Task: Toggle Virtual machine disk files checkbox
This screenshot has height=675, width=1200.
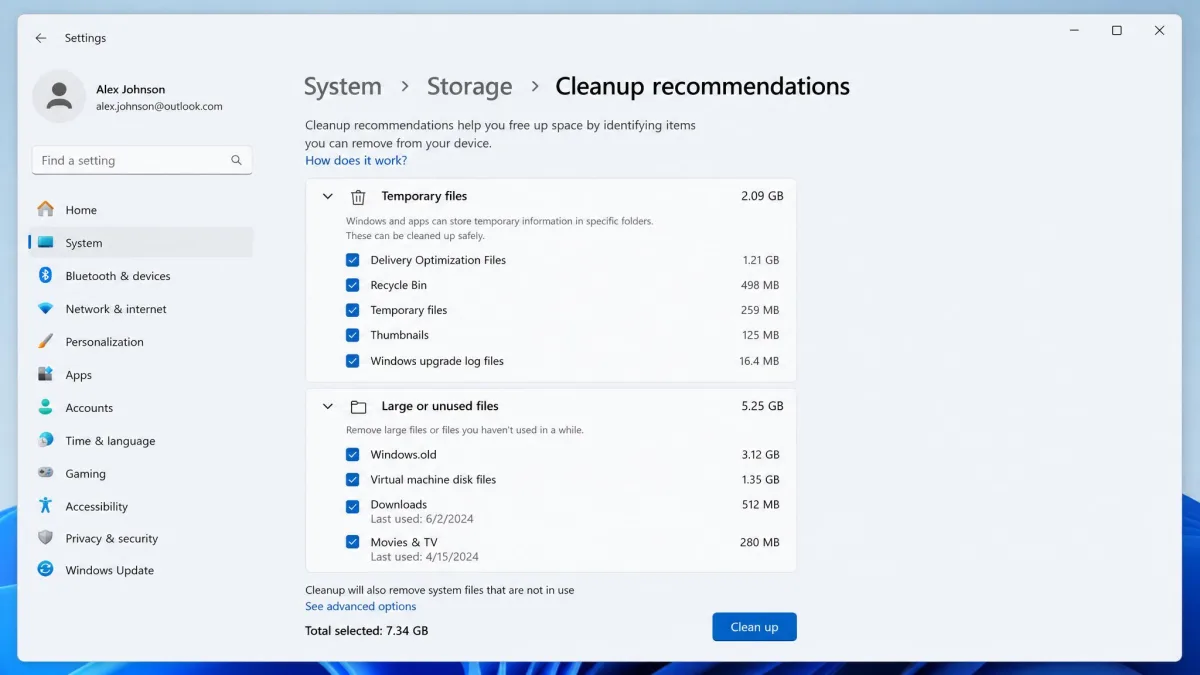Action: click(352, 479)
